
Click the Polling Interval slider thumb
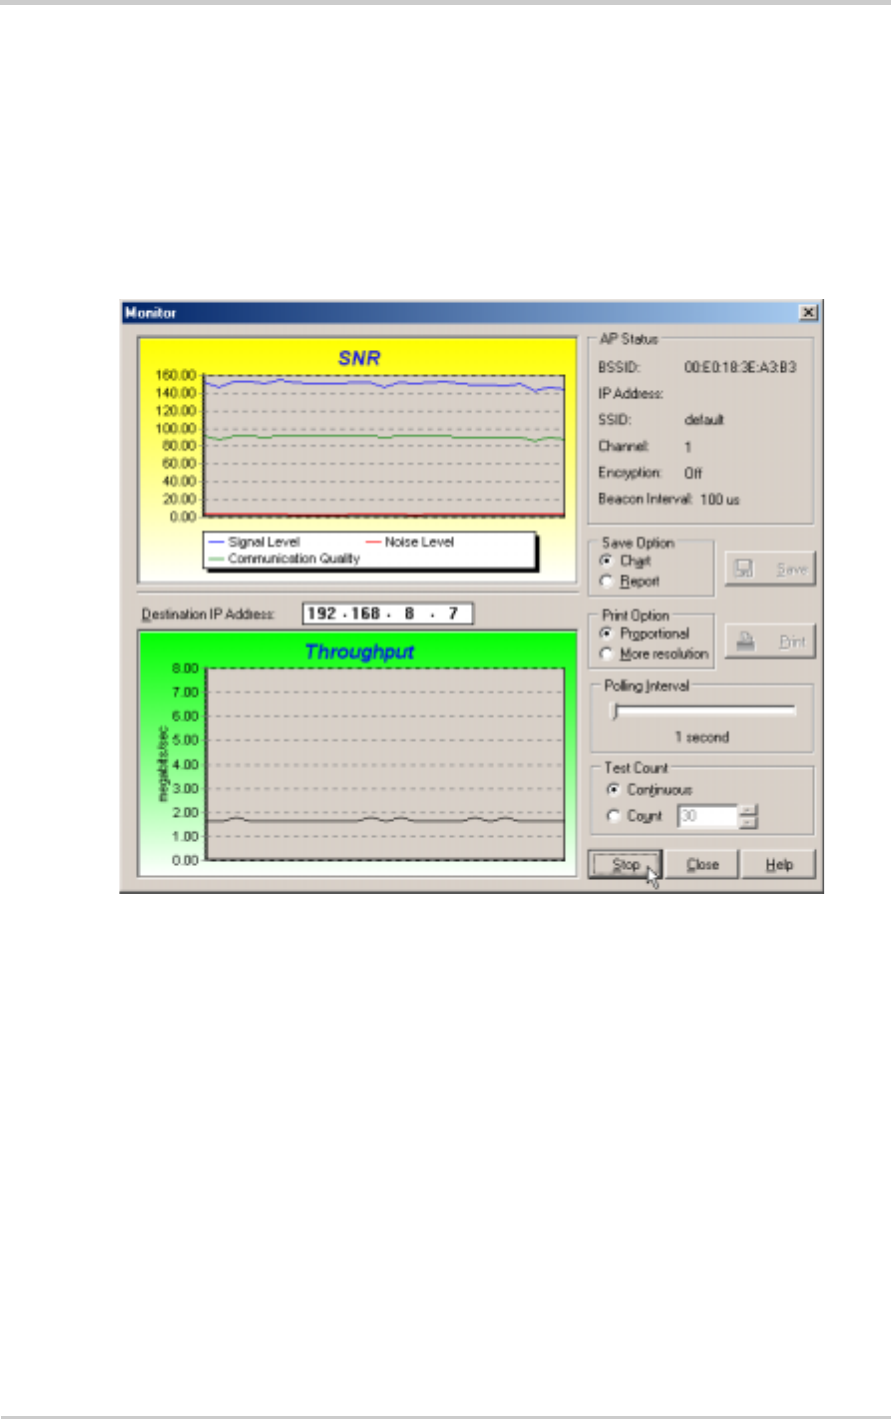click(x=616, y=711)
